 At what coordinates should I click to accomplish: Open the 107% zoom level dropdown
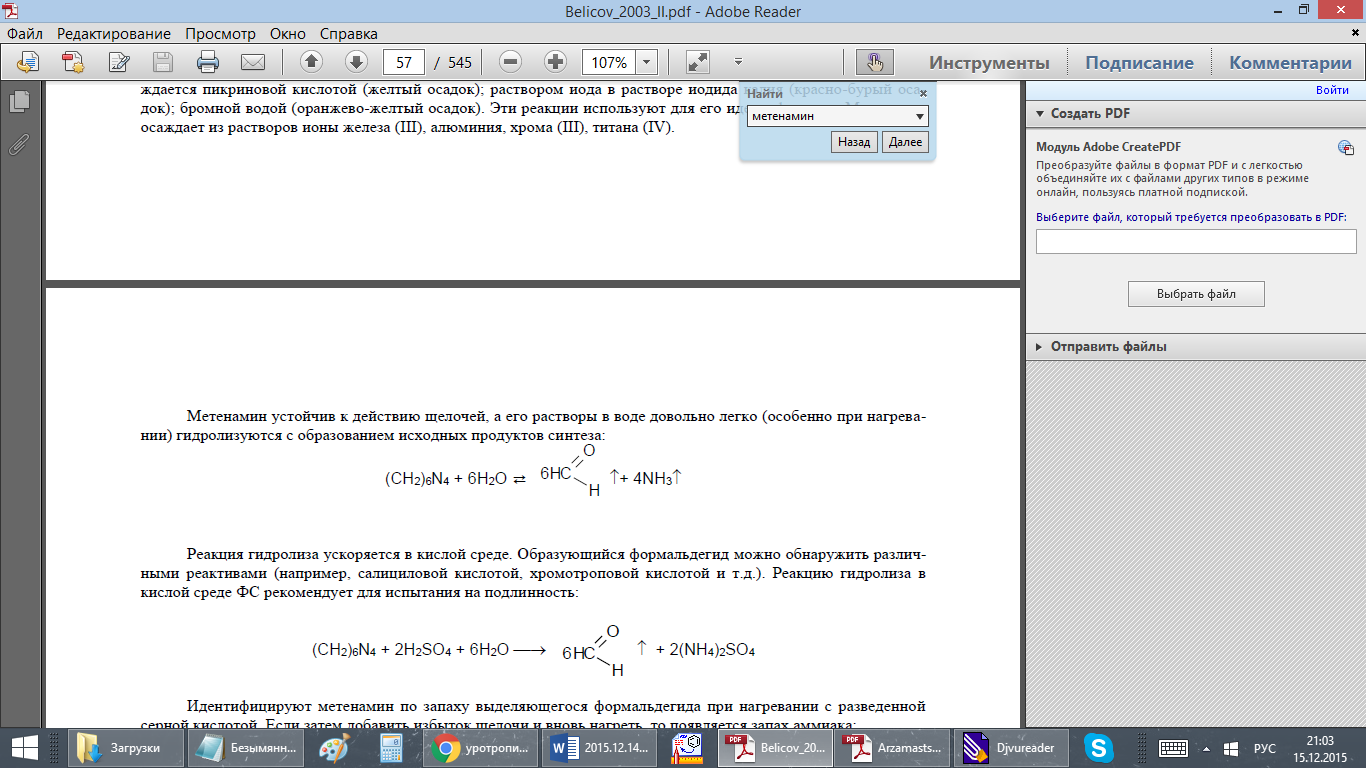(x=647, y=62)
